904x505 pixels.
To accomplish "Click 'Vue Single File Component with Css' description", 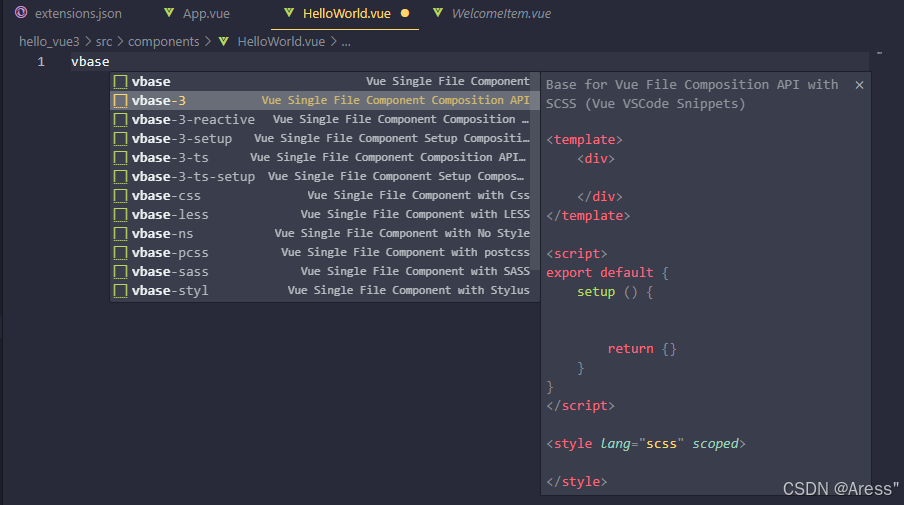I will click(x=418, y=195).
